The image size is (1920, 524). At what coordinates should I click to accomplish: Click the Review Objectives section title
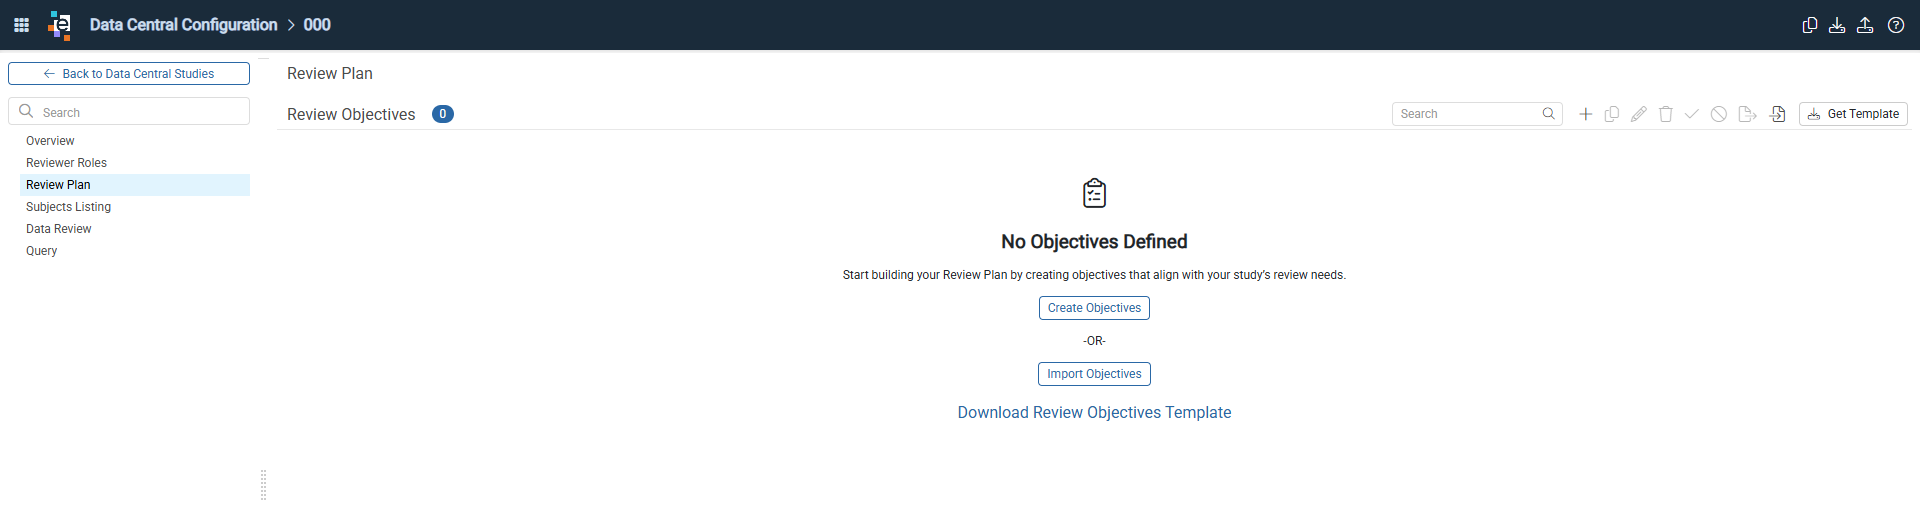tap(351, 115)
